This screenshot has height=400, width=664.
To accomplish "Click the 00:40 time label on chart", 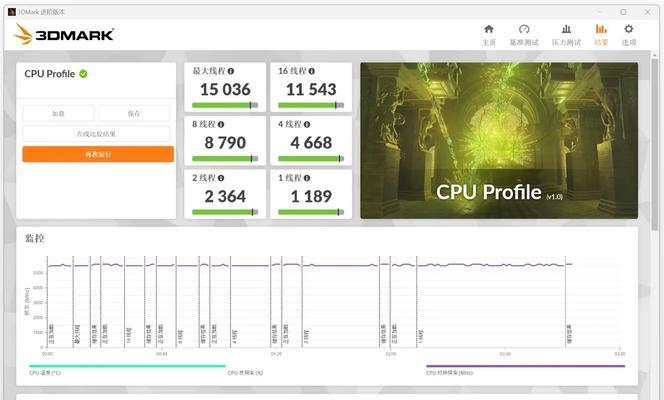I will 162,354.
